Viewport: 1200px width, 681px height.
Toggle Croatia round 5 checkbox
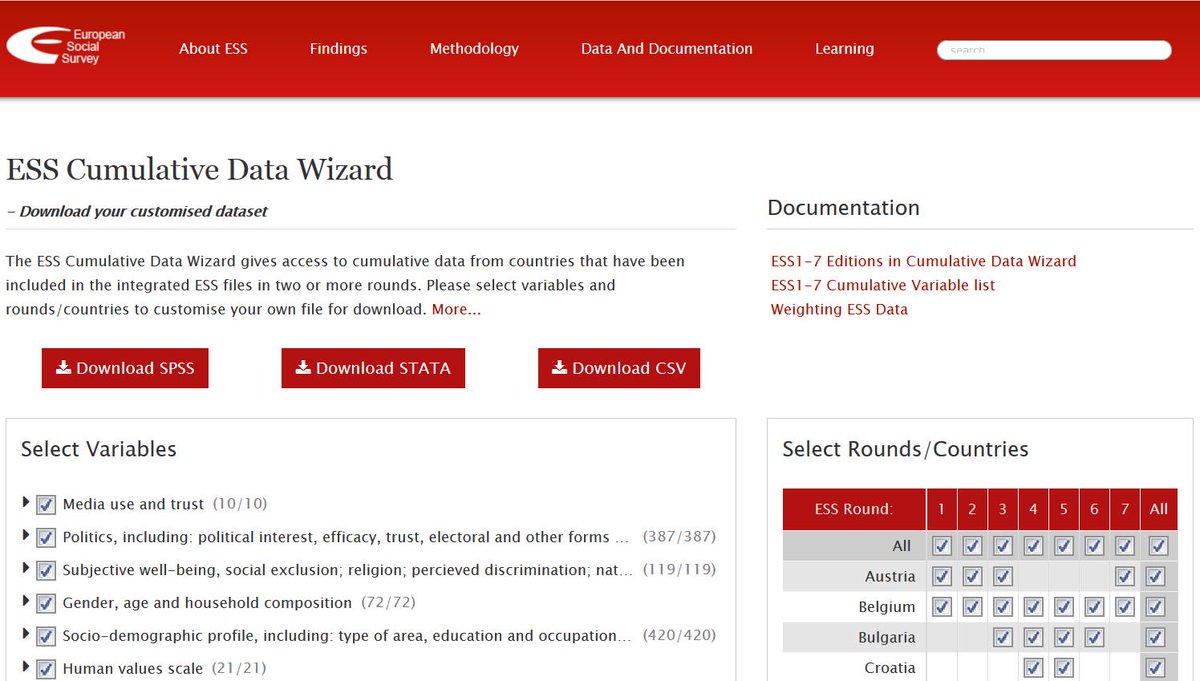coord(1063,668)
